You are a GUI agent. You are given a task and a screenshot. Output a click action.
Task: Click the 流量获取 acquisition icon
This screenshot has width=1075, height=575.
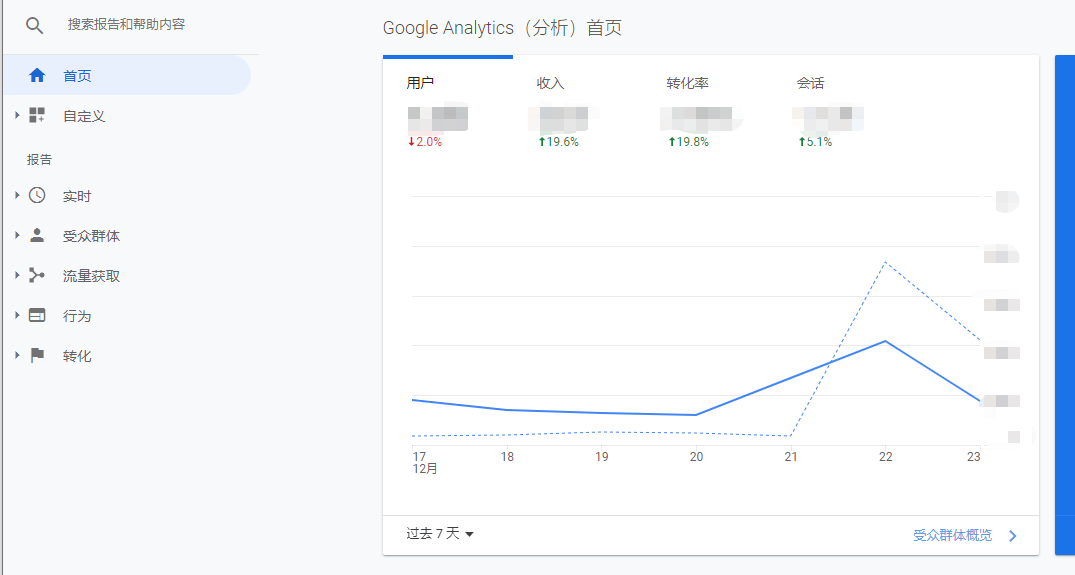click(37, 275)
